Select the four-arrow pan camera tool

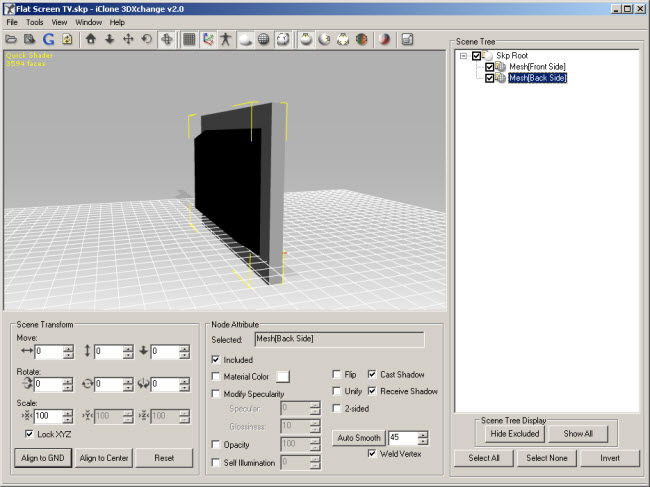128,39
